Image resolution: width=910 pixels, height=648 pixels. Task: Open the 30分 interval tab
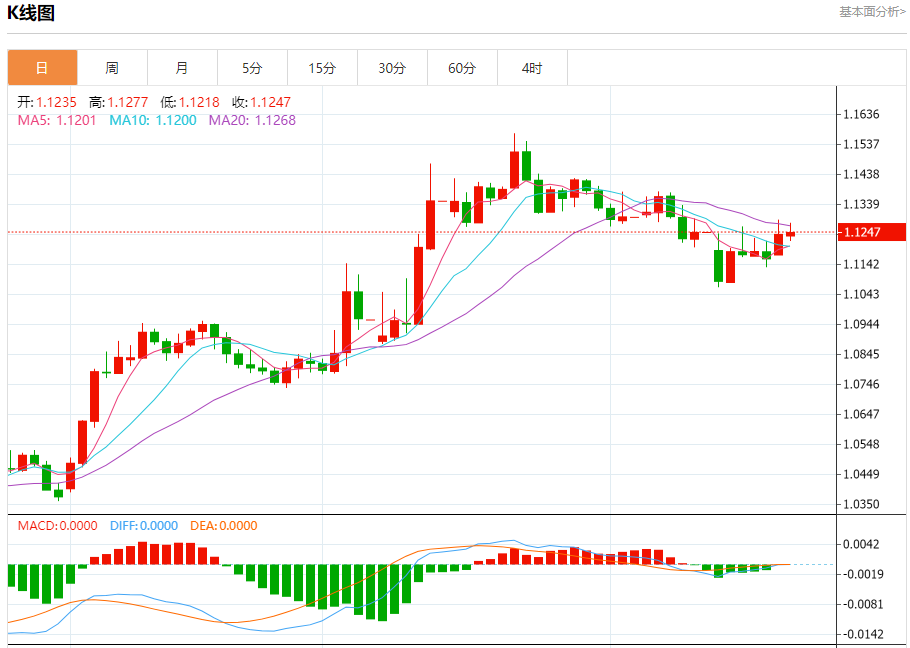tap(392, 68)
